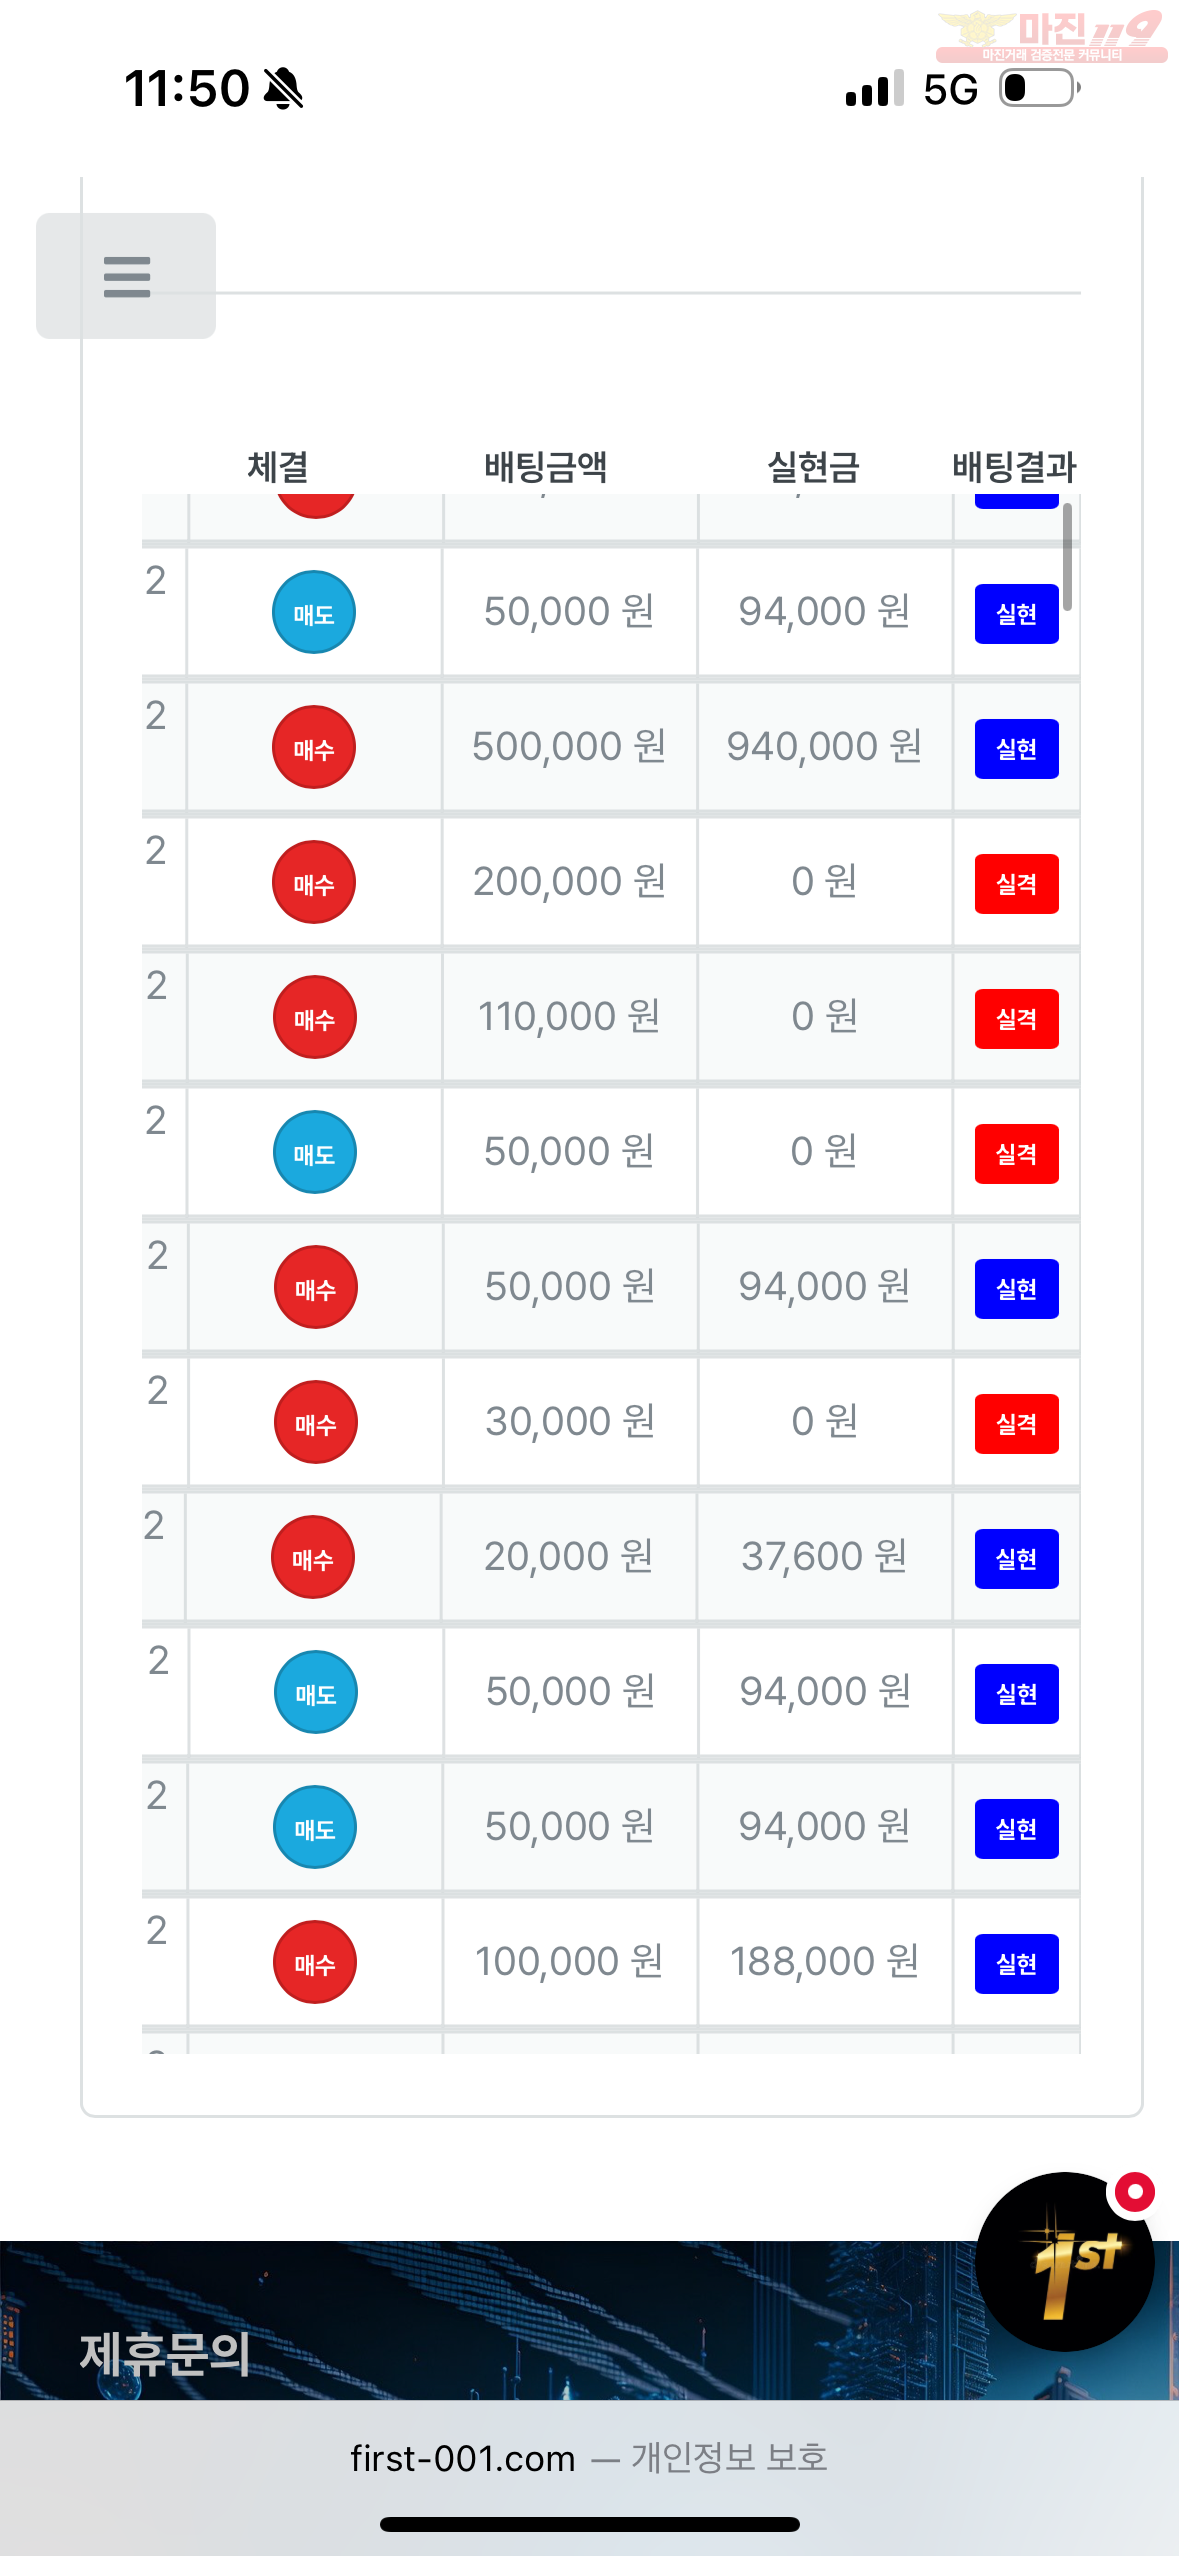Screen dimensions: 1179x2556
Task: Click the blue 매도 badge on the 94,000 원 top row
Action: point(314,612)
